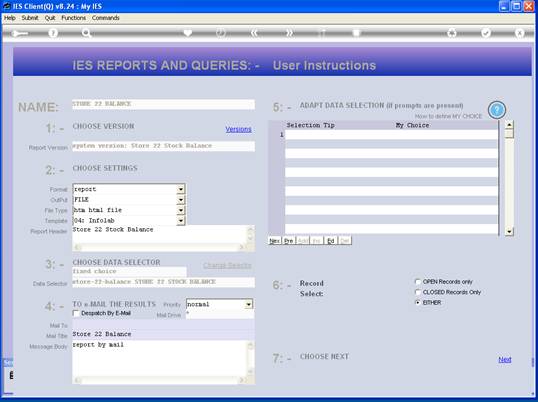Image resolution: width=538 pixels, height=402 pixels.
Task: Click the magnifier search toolbar icon
Action: click(86, 33)
